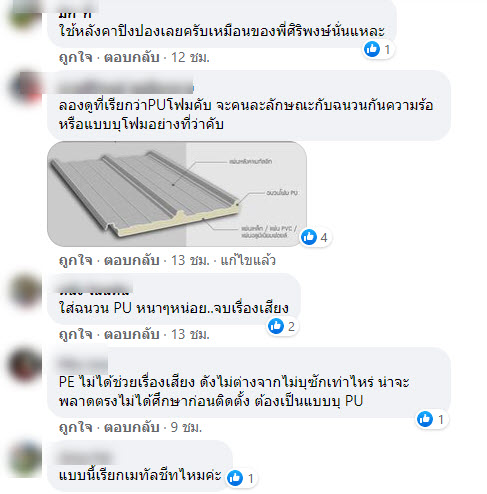The width and height of the screenshot is (487, 494).
Task: Click ถูกใจ under the 12 ชม. comment
Action: tap(76, 57)
